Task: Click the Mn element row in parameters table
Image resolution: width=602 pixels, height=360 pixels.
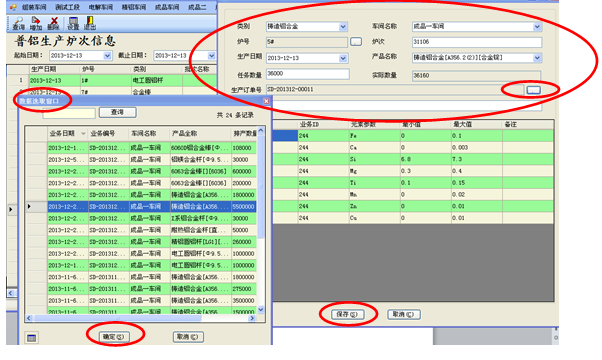Action: point(413,195)
